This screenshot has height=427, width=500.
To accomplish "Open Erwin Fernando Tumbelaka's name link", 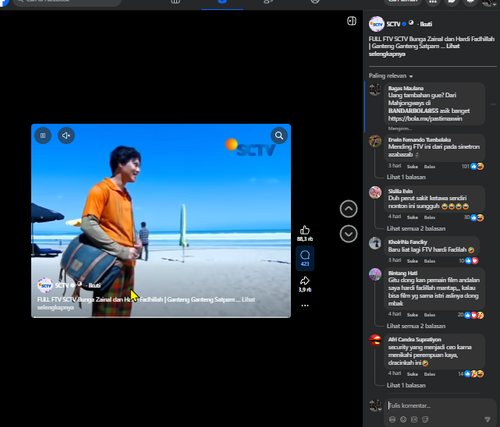I will pyautogui.click(x=419, y=140).
